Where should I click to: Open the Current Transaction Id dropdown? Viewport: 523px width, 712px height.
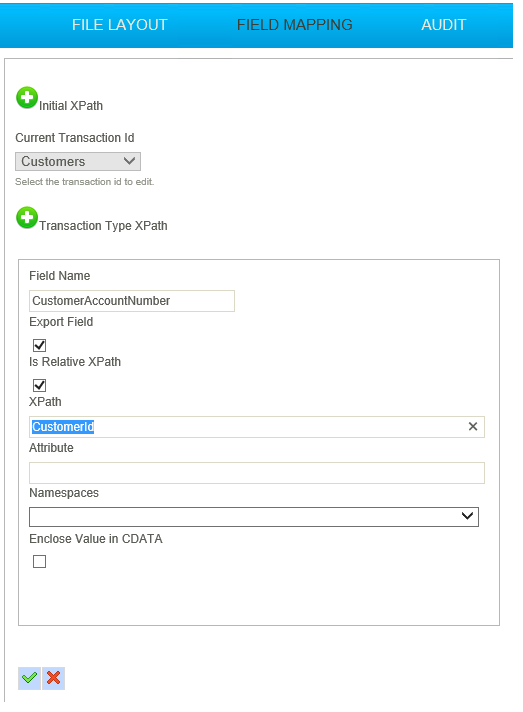[x=78, y=162]
